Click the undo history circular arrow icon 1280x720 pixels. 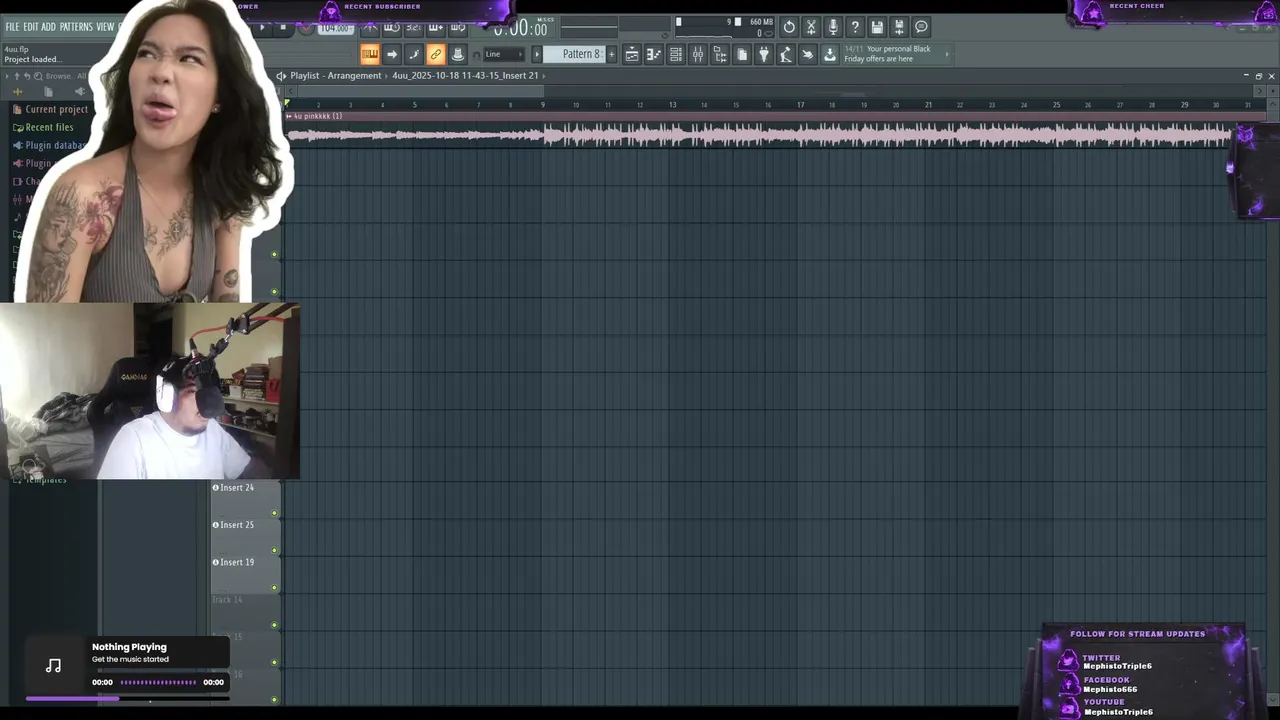click(x=789, y=27)
